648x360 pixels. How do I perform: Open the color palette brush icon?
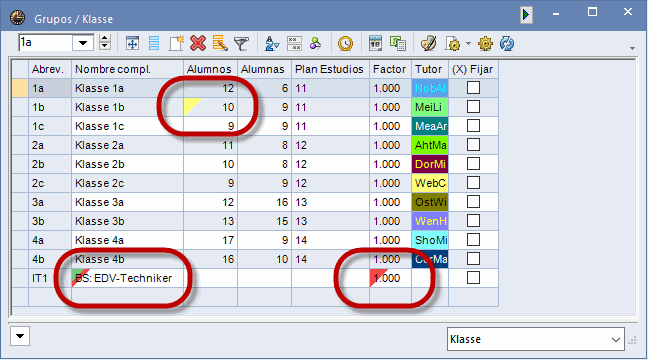point(428,43)
